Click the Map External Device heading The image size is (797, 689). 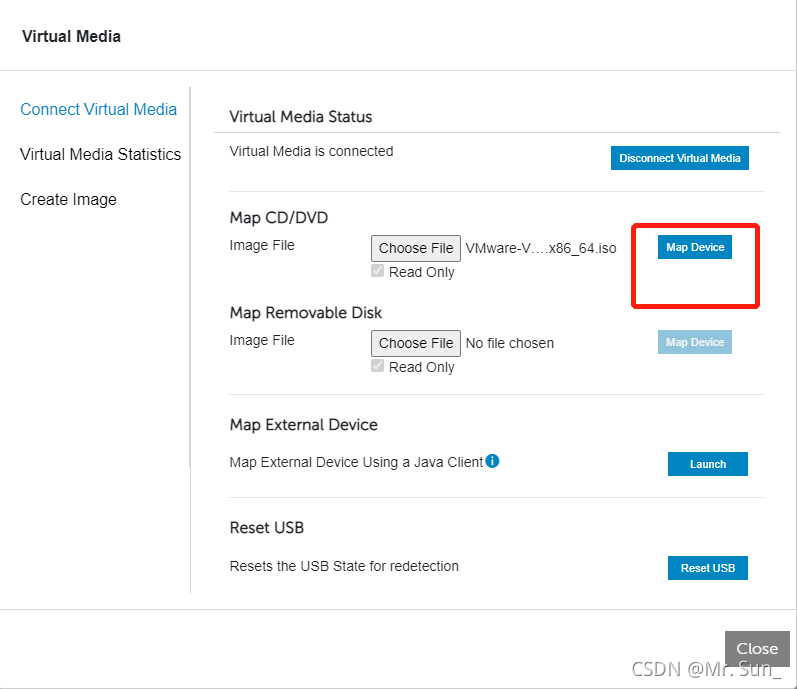pyautogui.click(x=303, y=425)
